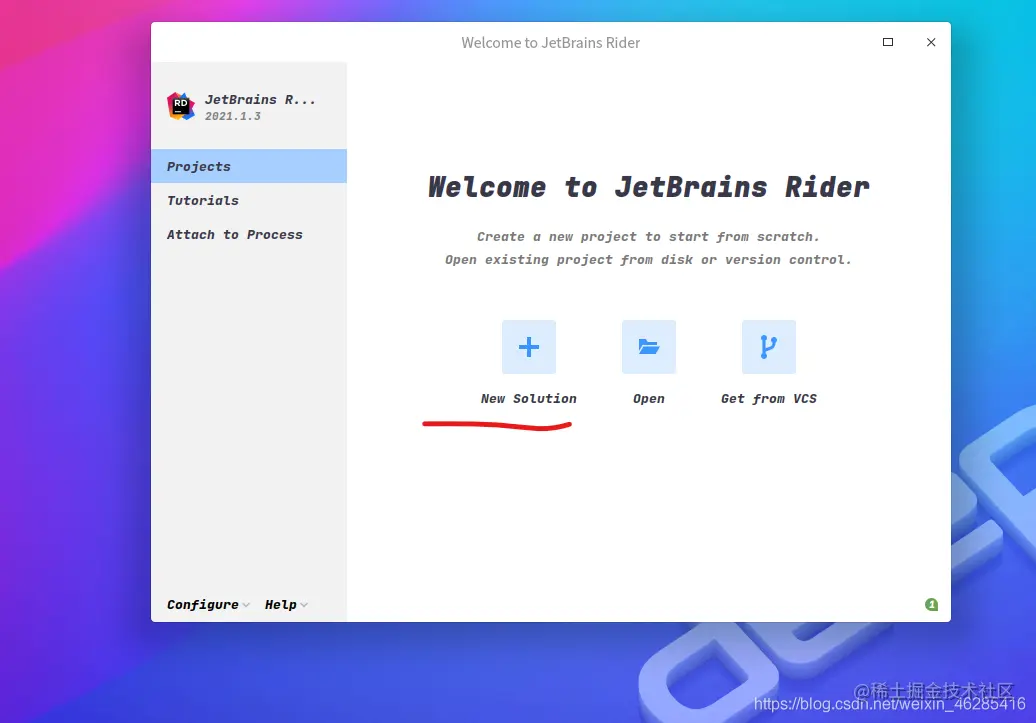
Task: Open the green notification indicator at bottom right
Action: tap(931, 604)
